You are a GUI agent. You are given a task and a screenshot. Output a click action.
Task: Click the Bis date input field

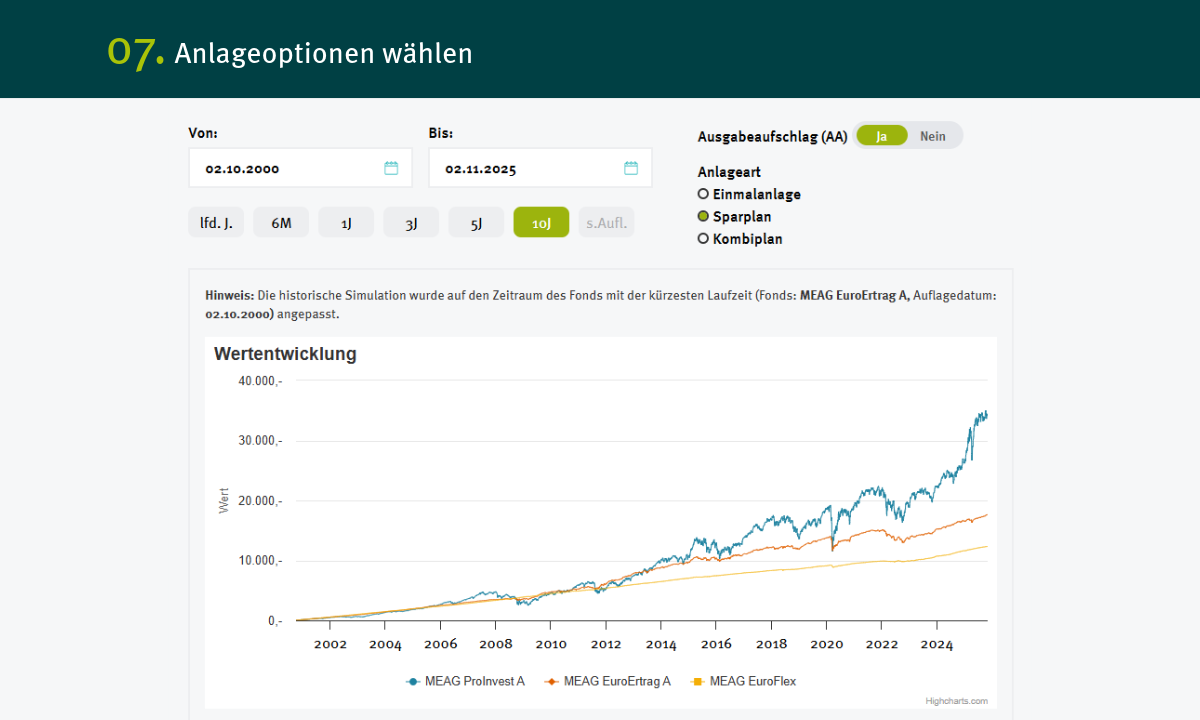click(525, 168)
